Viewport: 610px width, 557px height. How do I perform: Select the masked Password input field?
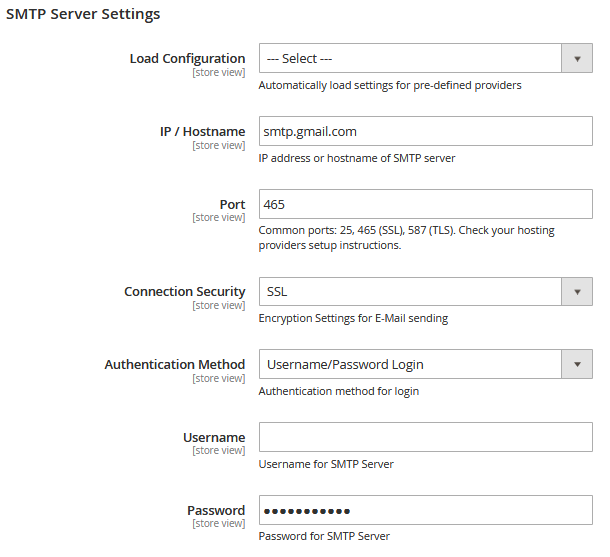click(x=425, y=510)
